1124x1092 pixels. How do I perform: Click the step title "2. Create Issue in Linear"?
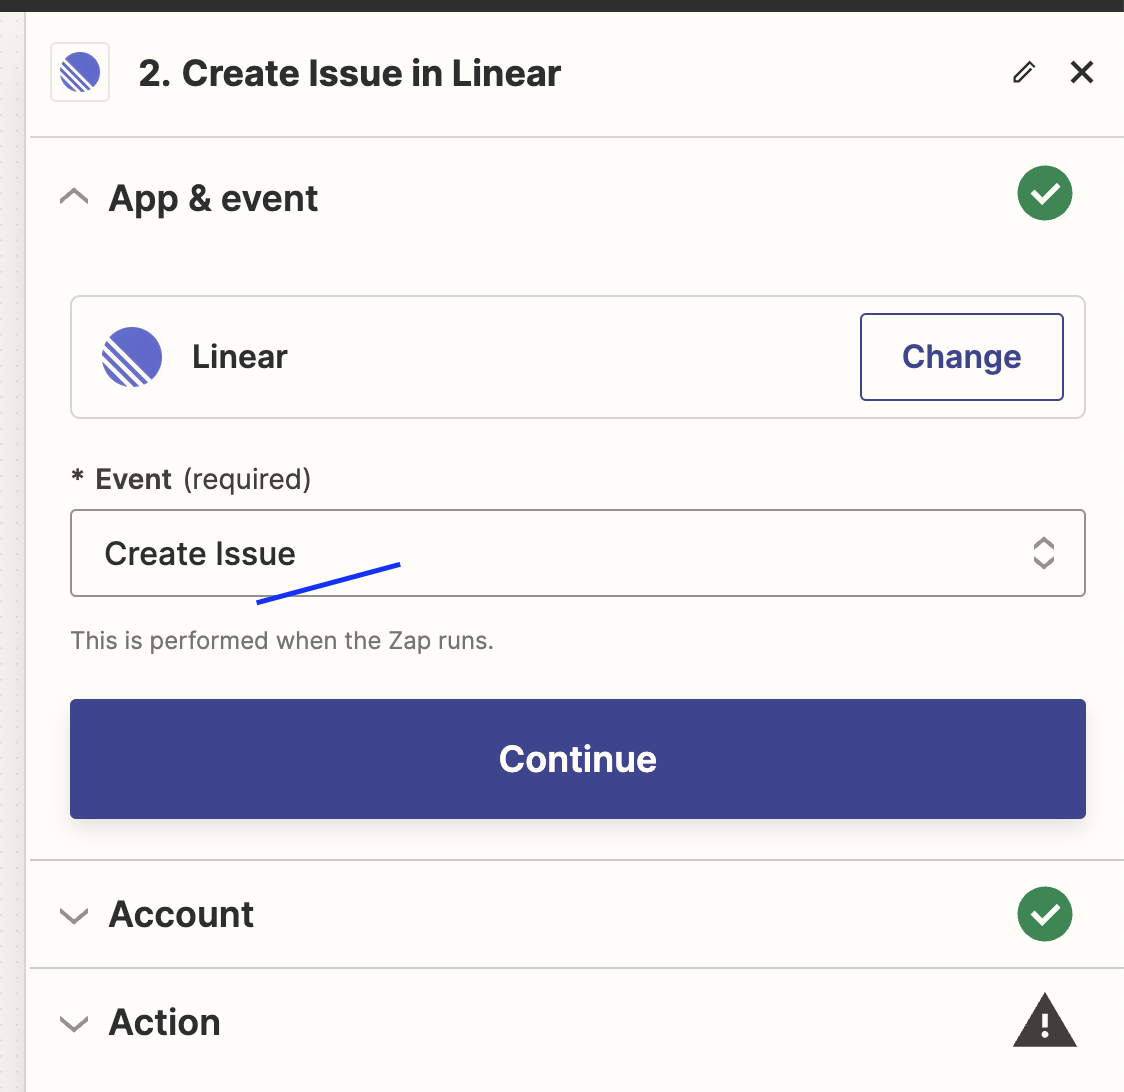point(350,73)
